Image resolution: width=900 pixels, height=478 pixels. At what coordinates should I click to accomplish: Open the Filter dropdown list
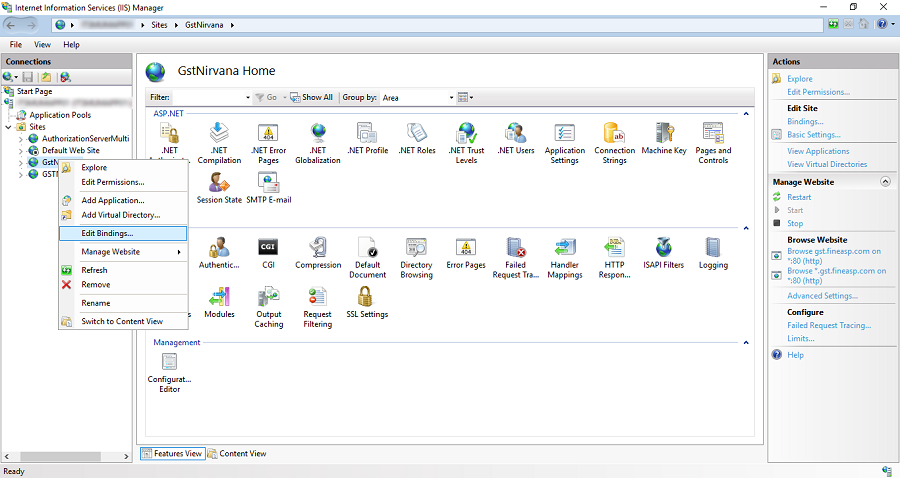click(x=248, y=98)
